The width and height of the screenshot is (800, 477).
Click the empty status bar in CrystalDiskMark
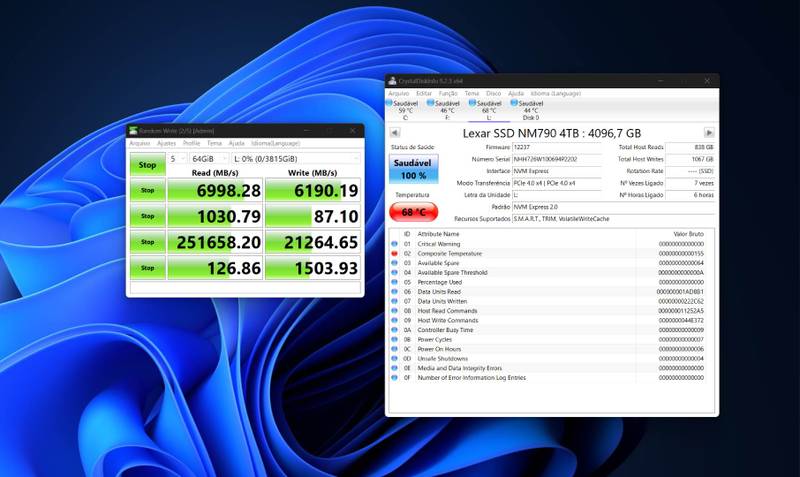245,288
